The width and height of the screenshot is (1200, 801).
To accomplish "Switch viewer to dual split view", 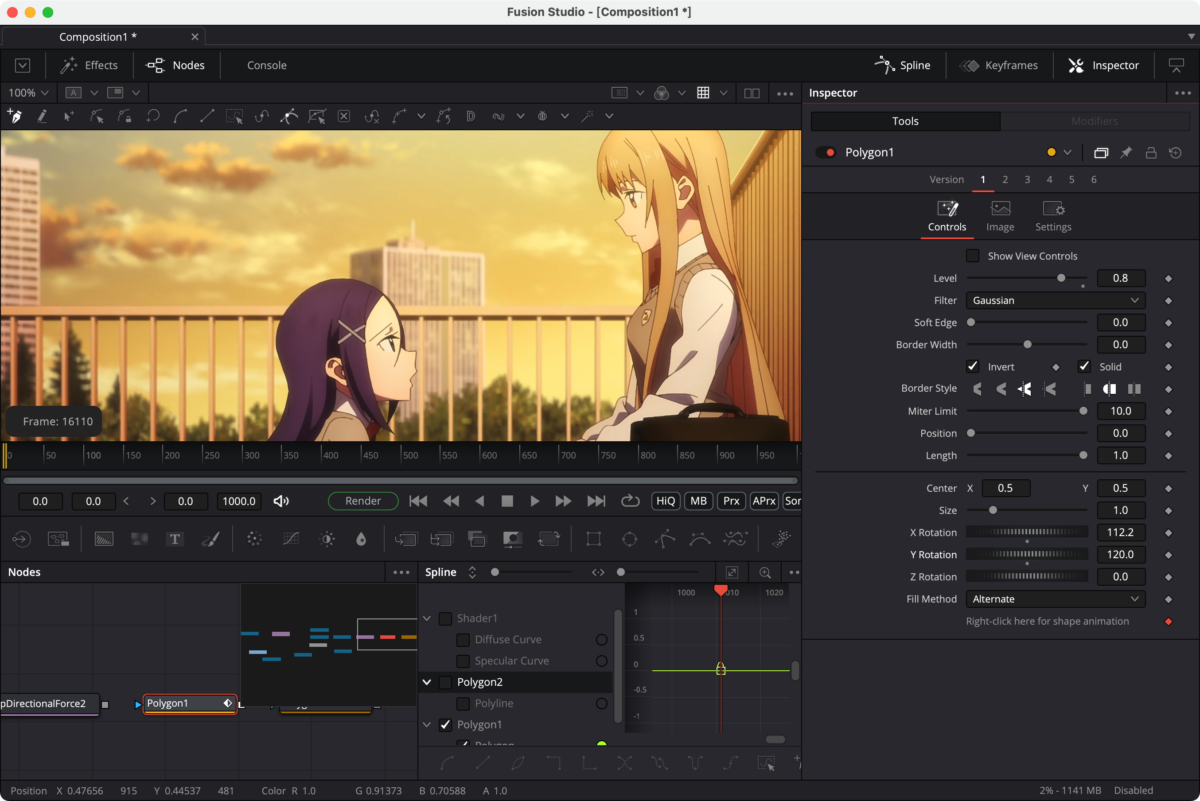I will tap(752, 93).
